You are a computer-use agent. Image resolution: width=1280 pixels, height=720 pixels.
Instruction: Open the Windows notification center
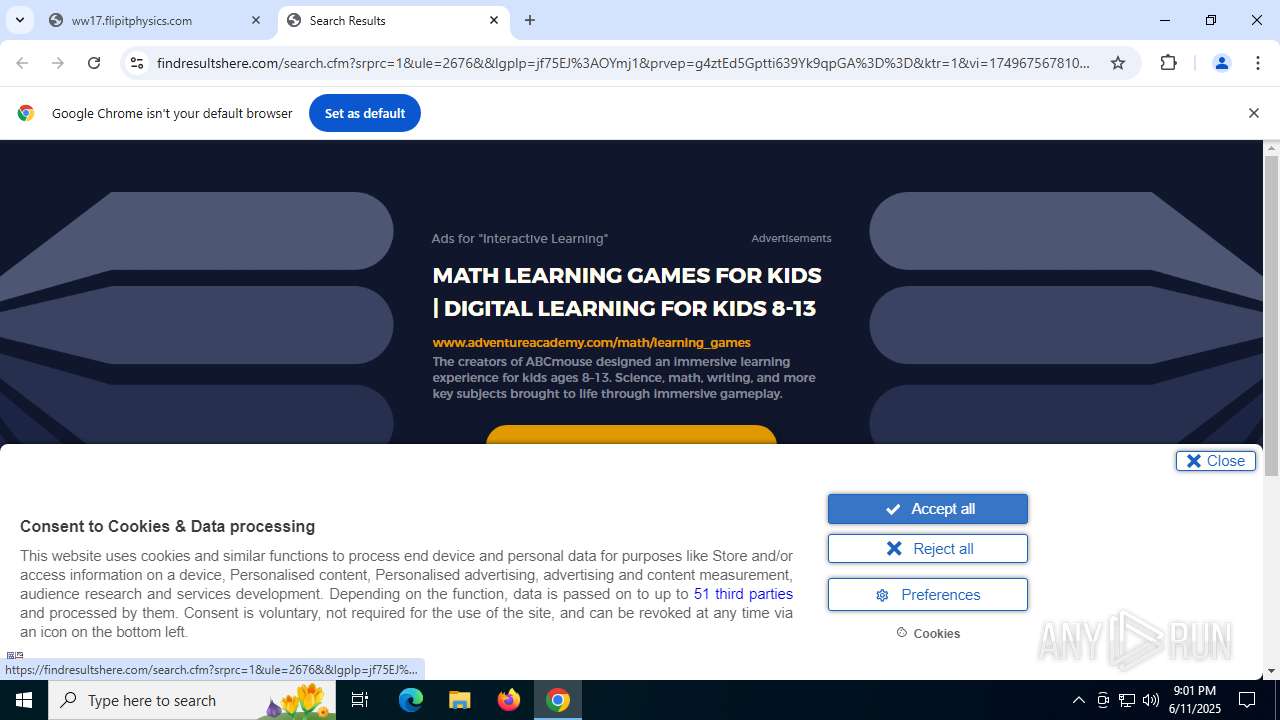(1247, 700)
